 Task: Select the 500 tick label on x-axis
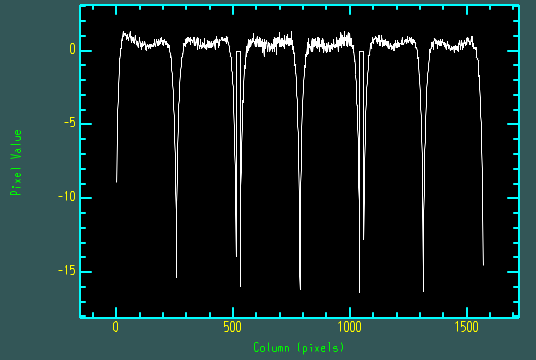(x=232, y=328)
